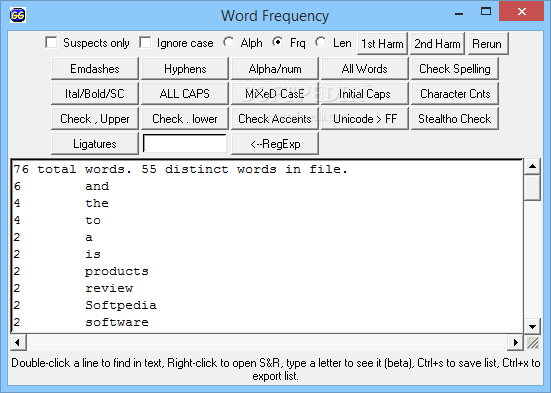Select the 'the' word row
This screenshot has height=393, width=551.
[267, 203]
